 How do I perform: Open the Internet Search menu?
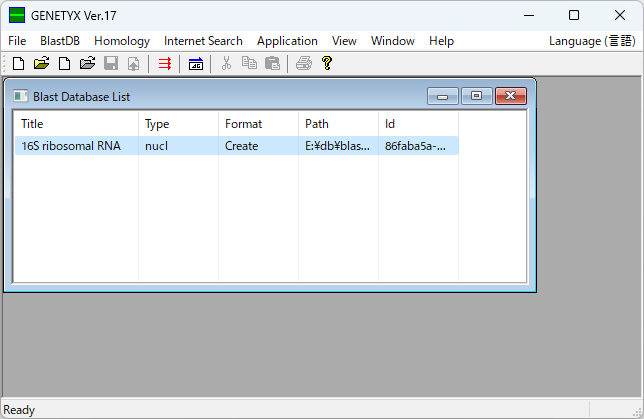[x=203, y=41]
